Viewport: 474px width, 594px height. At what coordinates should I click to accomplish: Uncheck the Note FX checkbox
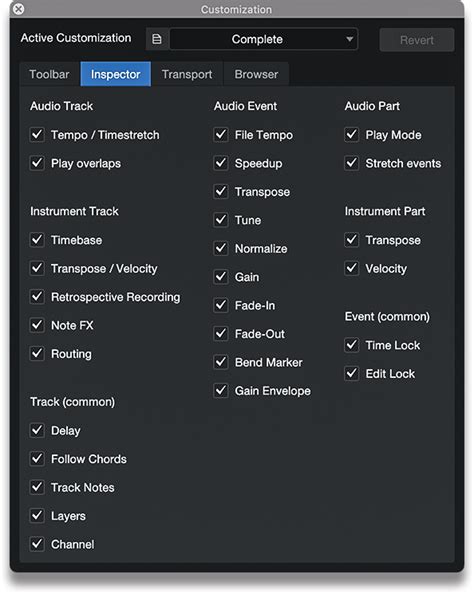[37, 325]
